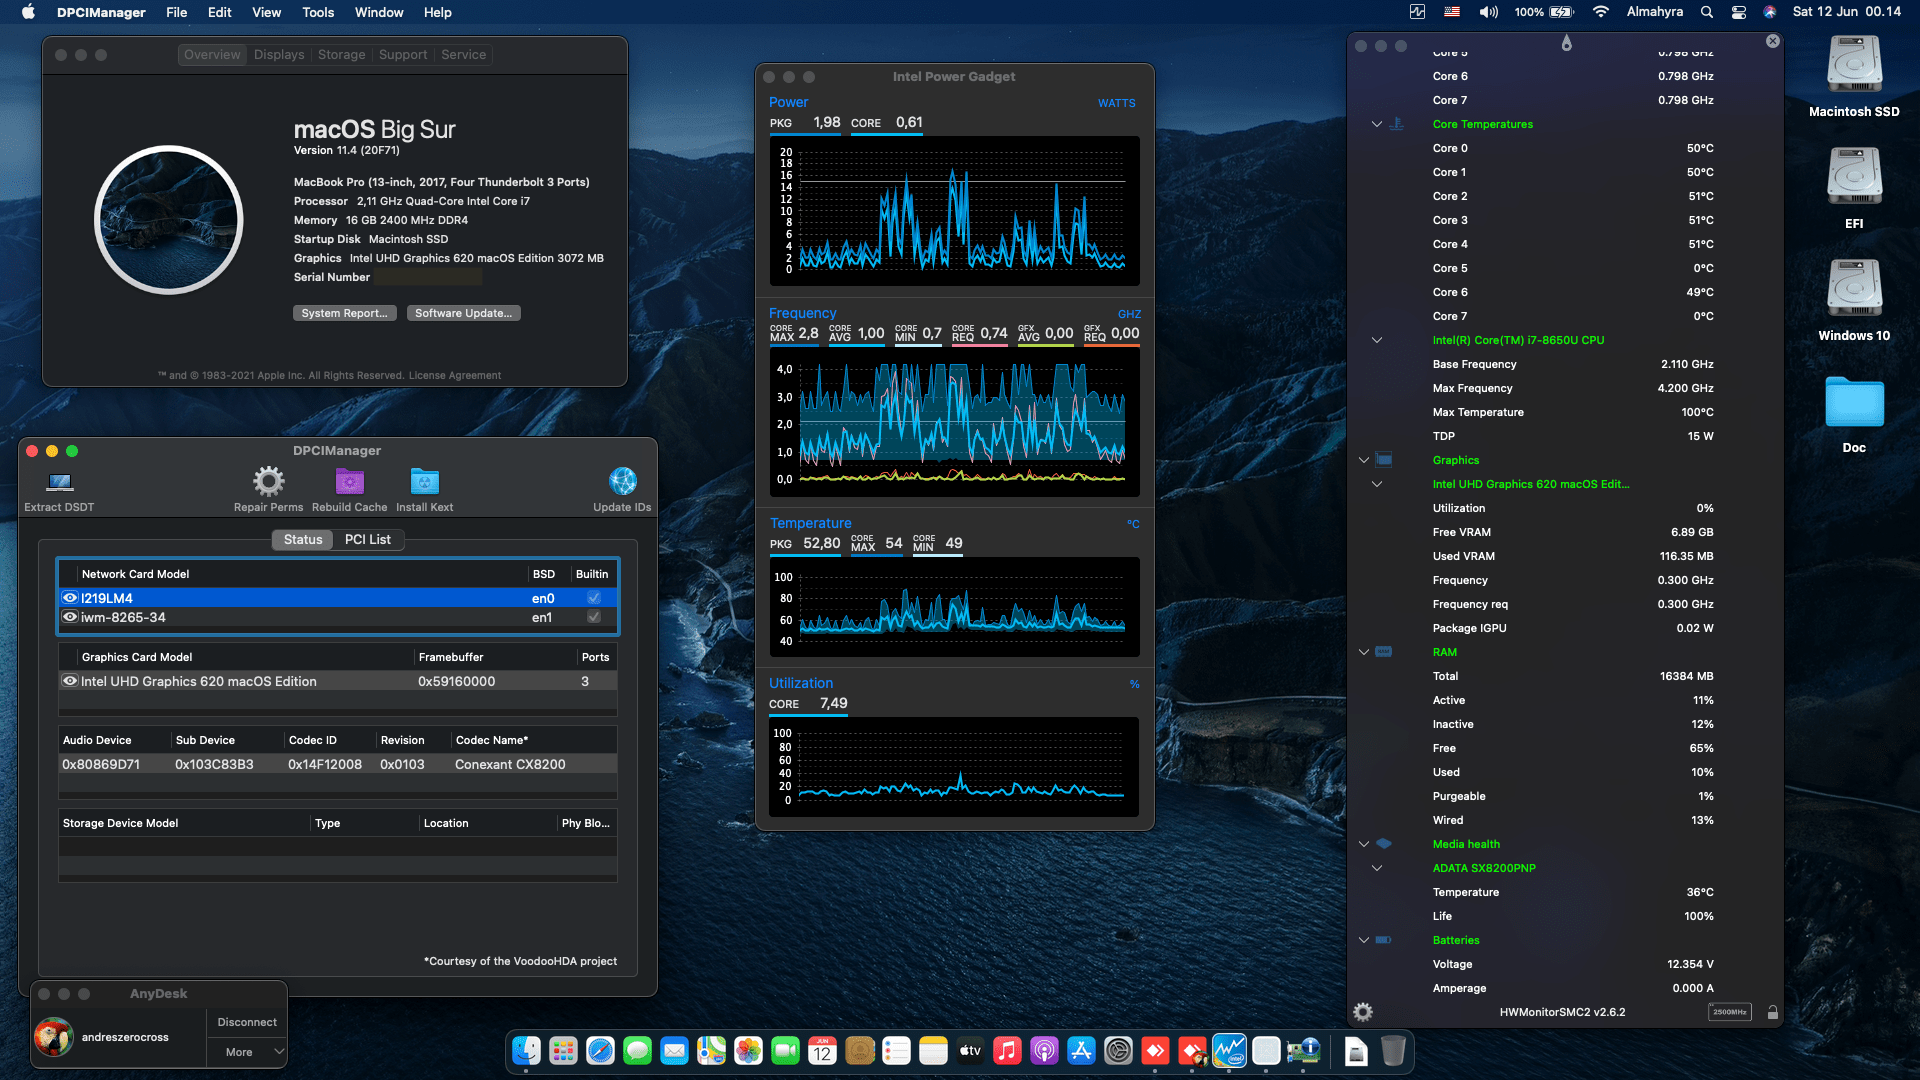Collapse the ADATA SX8200PNP subgroup
Image resolution: width=1920 pixels, height=1080 pixels.
click(x=1377, y=868)
